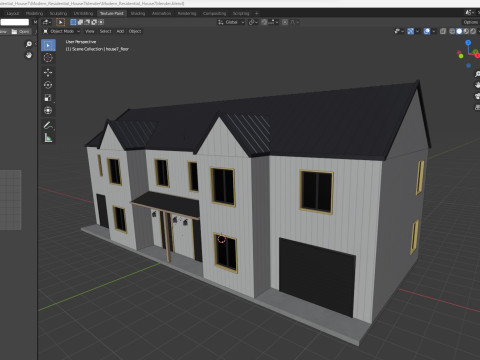
Task: Click the image editor zoom icon
Action: [x=29, y=44]
